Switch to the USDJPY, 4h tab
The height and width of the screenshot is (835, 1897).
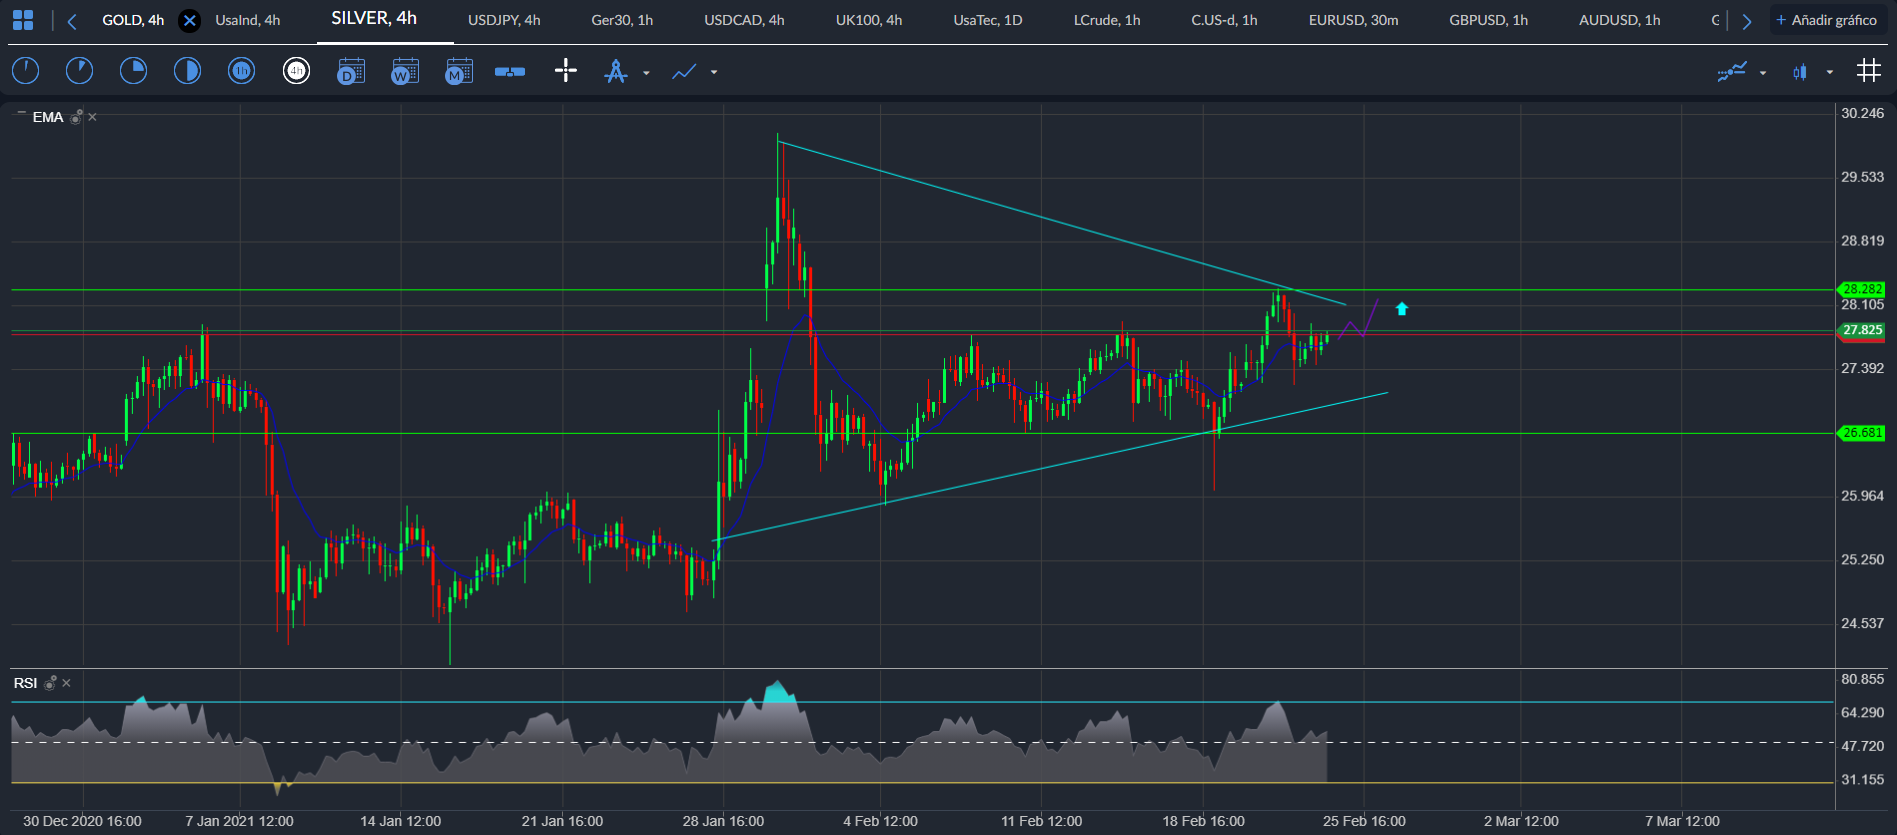[x=504, y=20]
